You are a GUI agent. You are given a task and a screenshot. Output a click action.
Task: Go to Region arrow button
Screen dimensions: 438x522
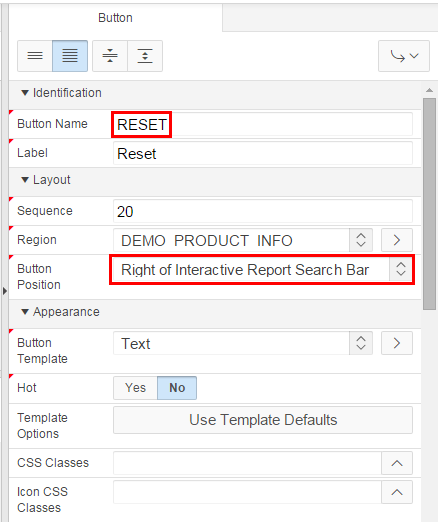click(x=397, y=240)
